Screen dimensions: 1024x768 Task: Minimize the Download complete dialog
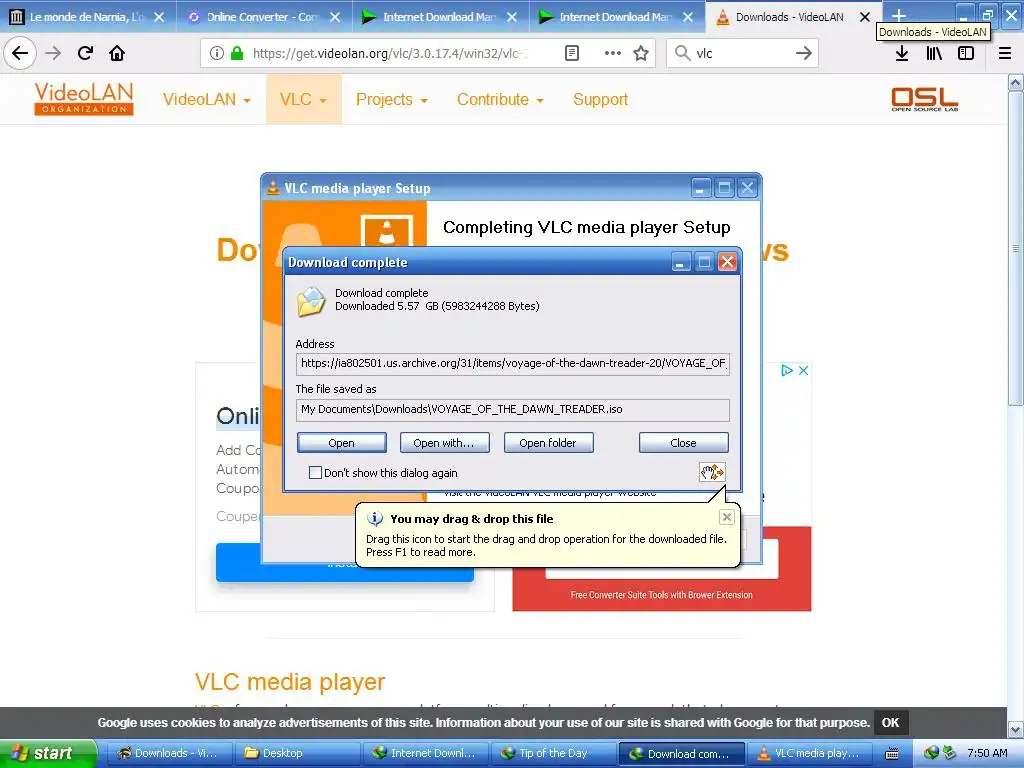[680, 262]
